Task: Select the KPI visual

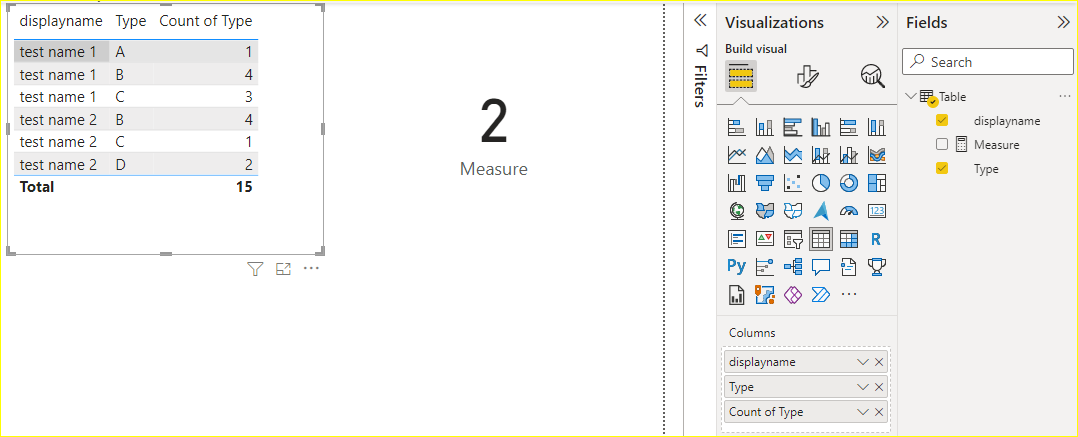Action: click(764, 239)
